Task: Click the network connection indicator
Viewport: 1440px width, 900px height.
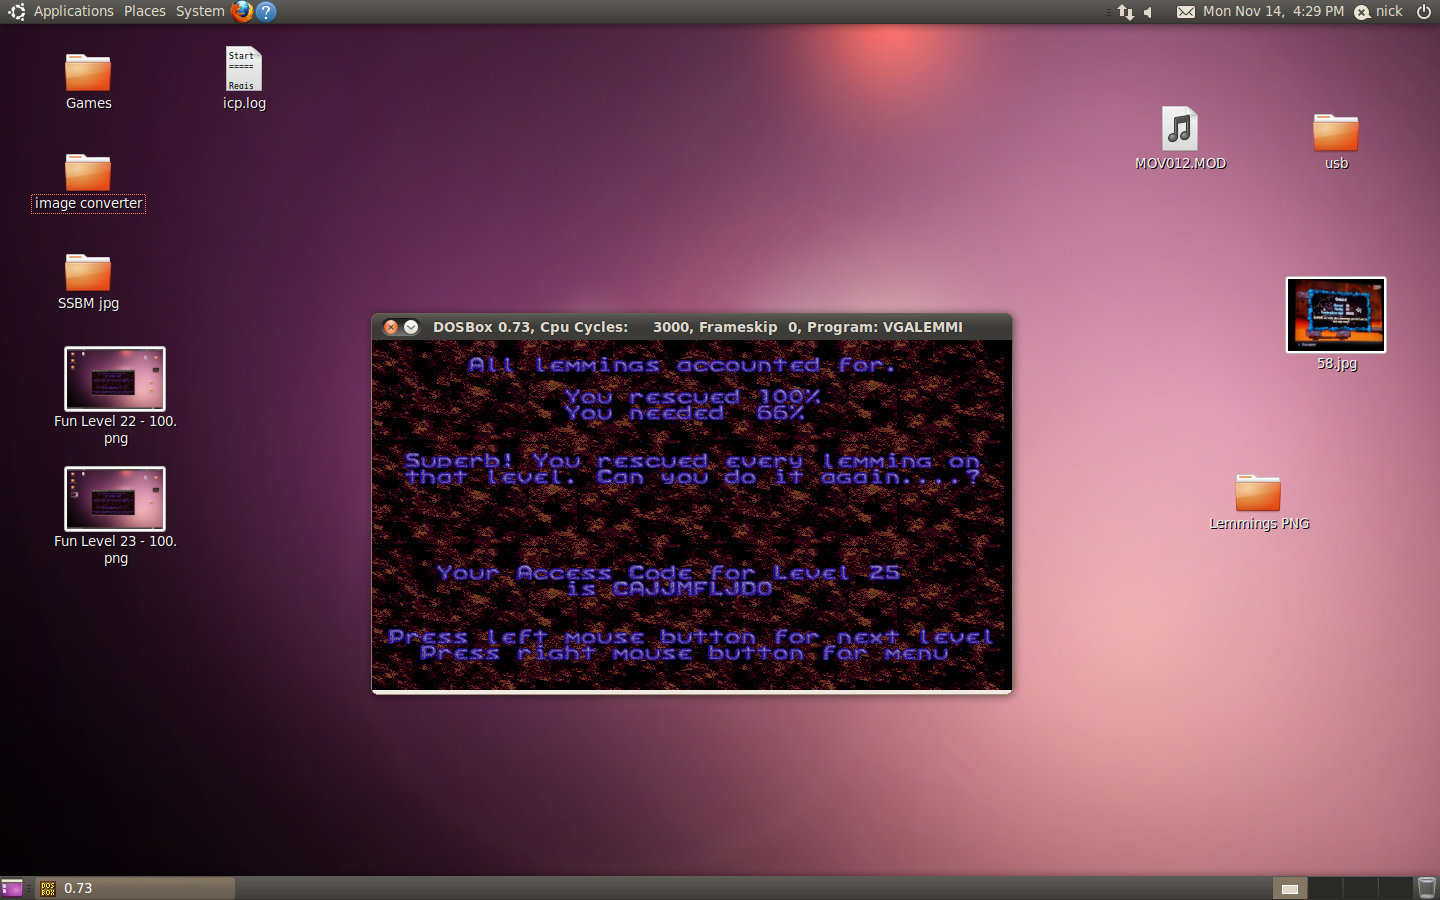Action: pos(1126,12)
